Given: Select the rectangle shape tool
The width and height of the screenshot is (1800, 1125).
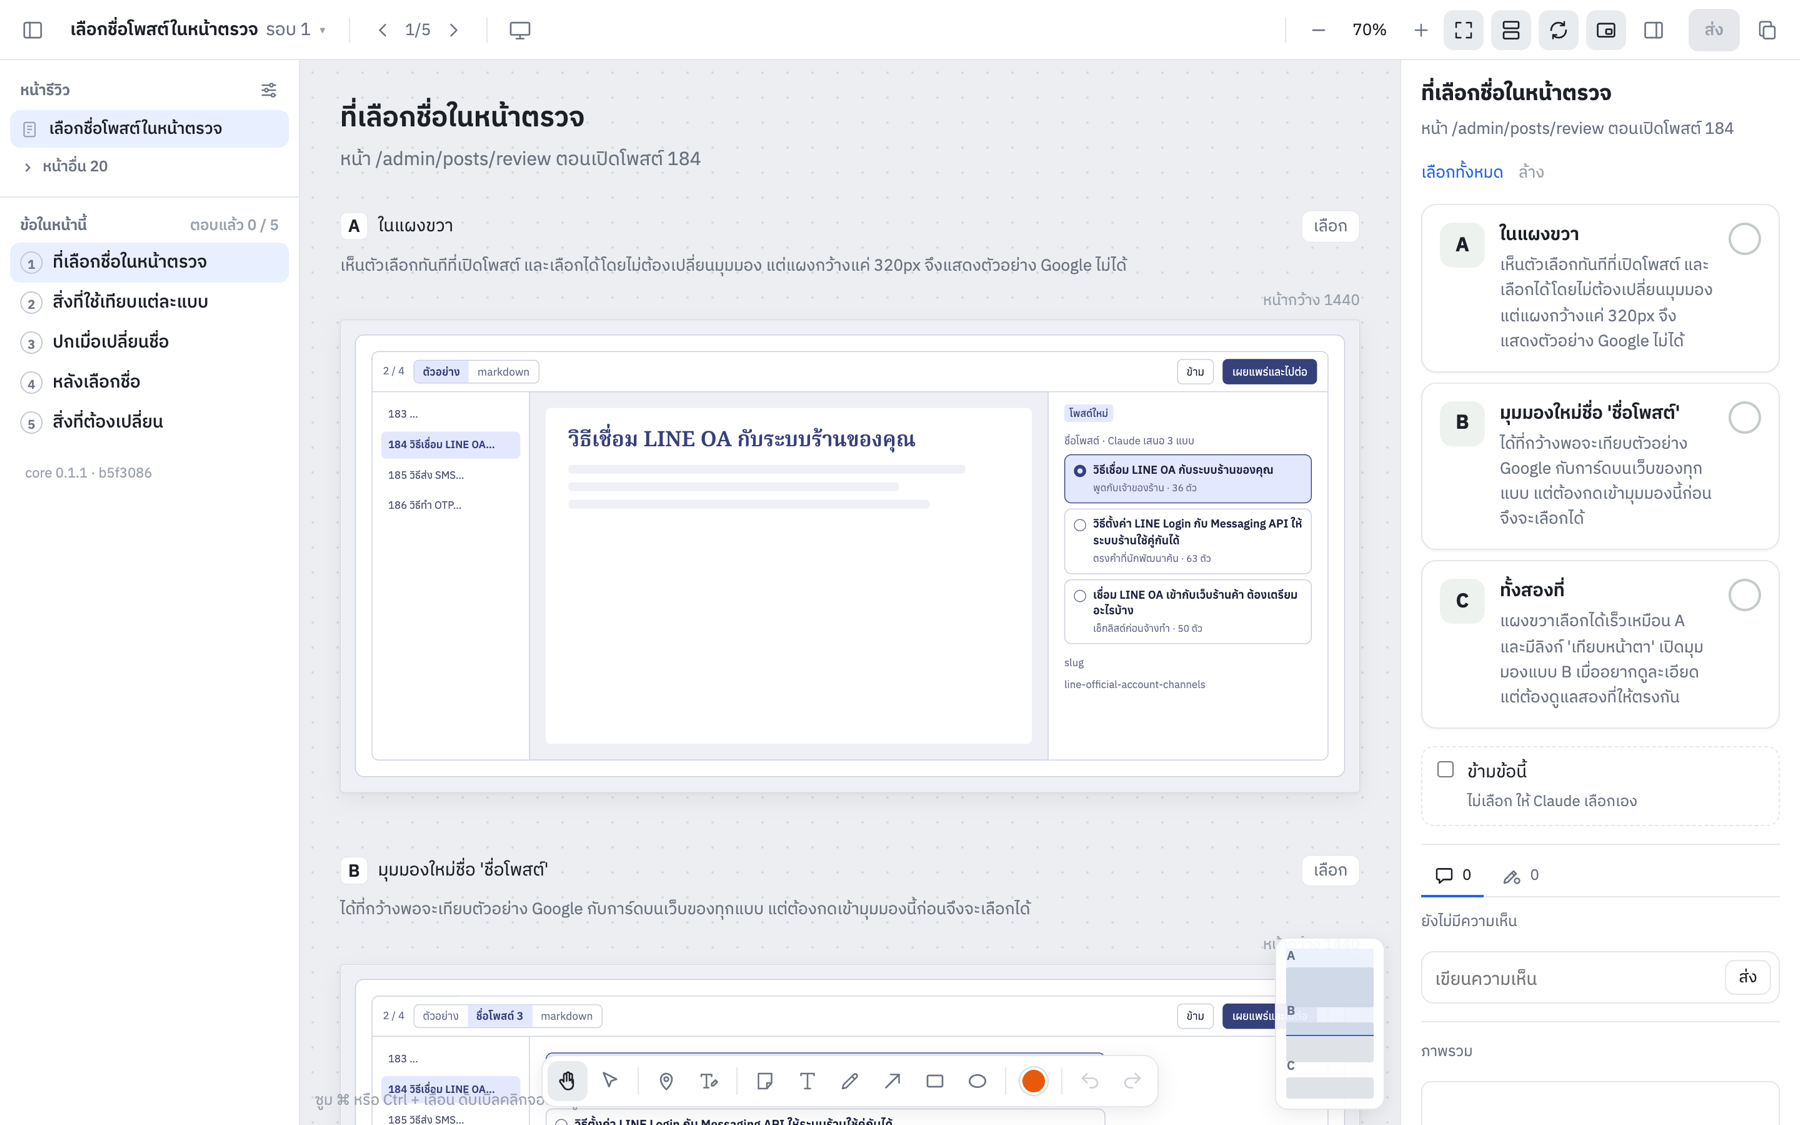Looking at the screenshot, I should (935, 1081).
